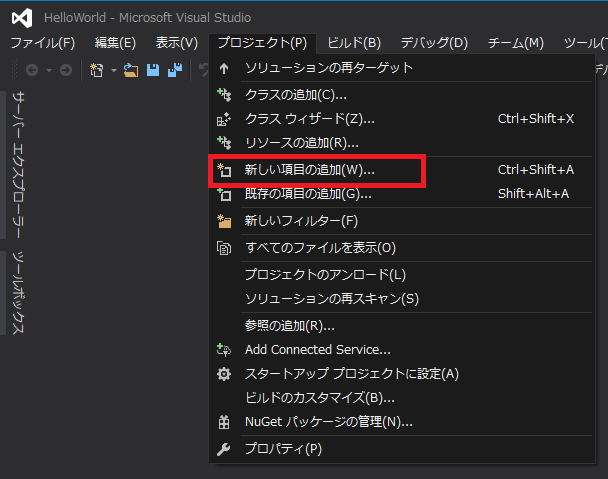Viewport: 608px width, 479px height.
Task: Click the toolbar drag grip handle
Action: (15, 70)
